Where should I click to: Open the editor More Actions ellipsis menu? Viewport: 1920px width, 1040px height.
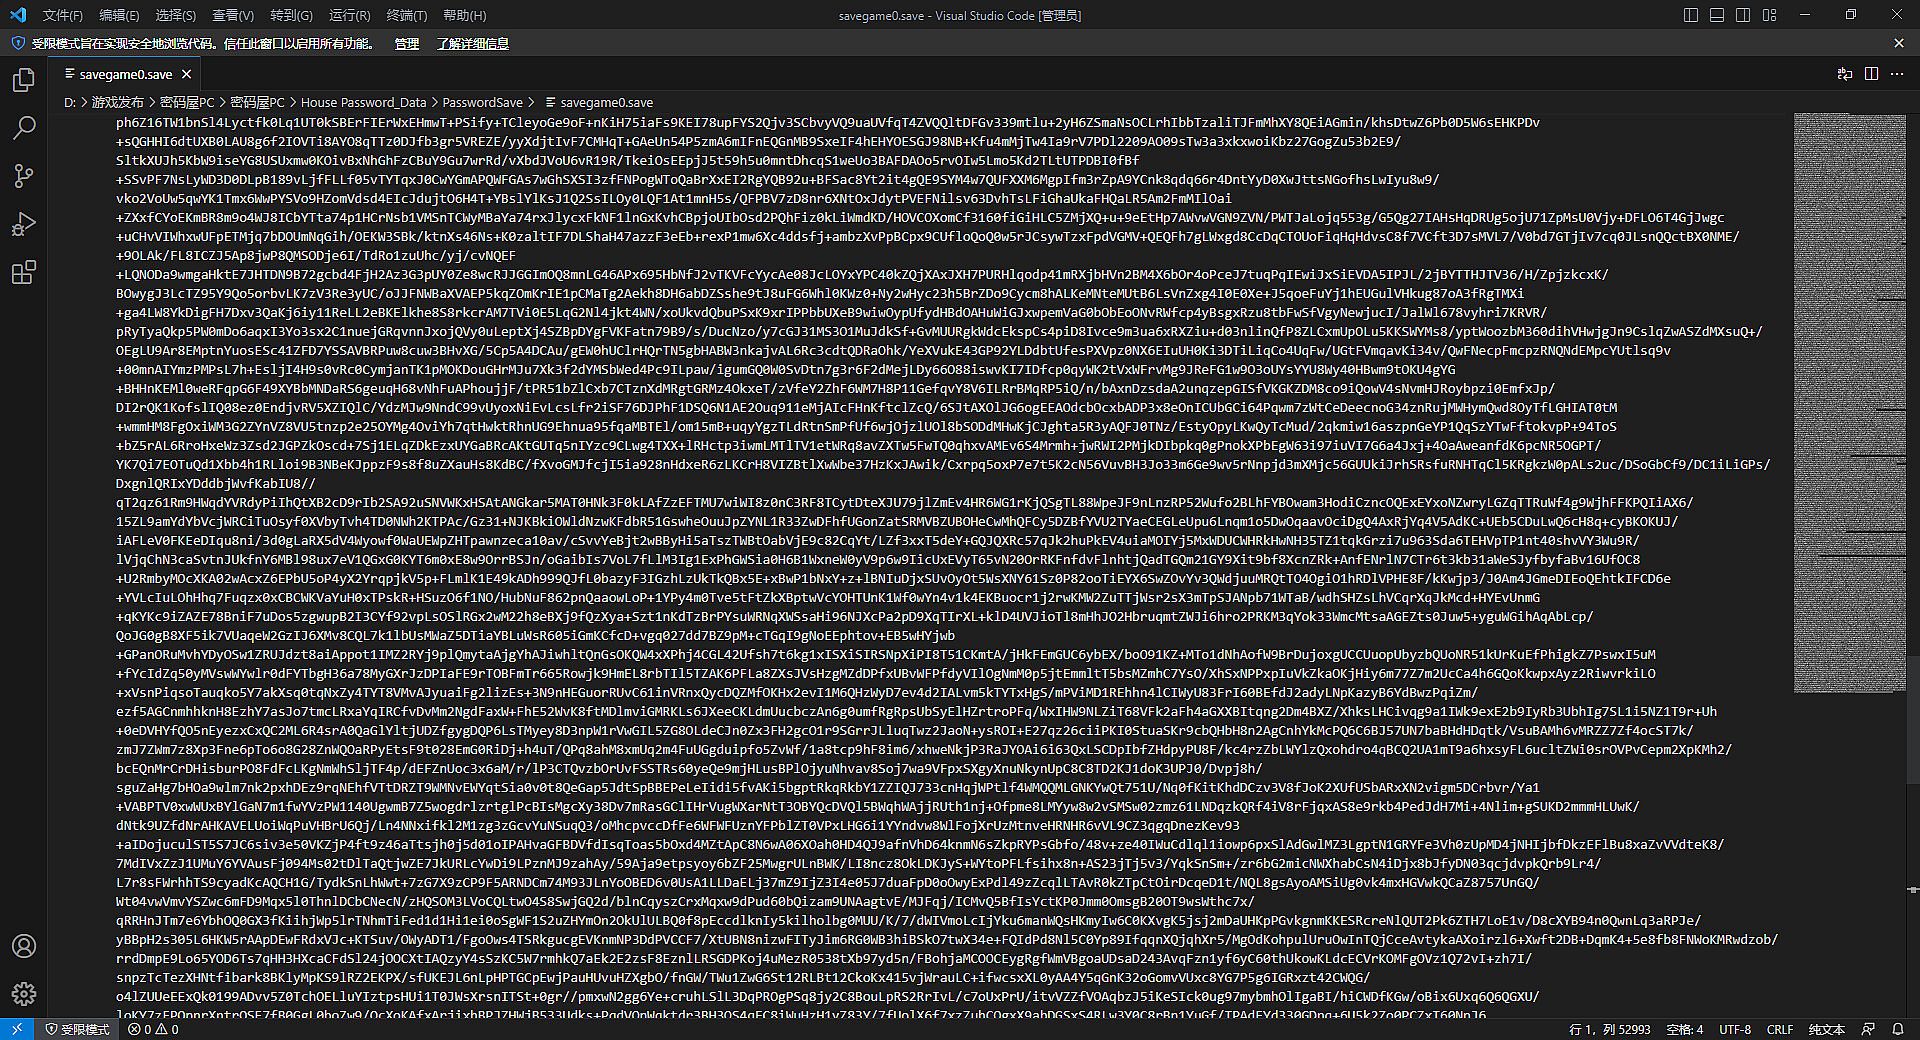[x=1897, y=74]
